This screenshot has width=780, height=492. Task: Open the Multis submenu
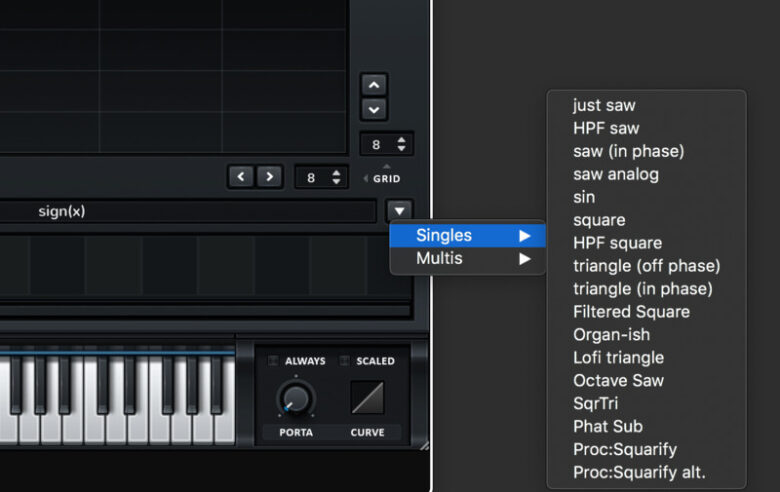pos(468,258)
